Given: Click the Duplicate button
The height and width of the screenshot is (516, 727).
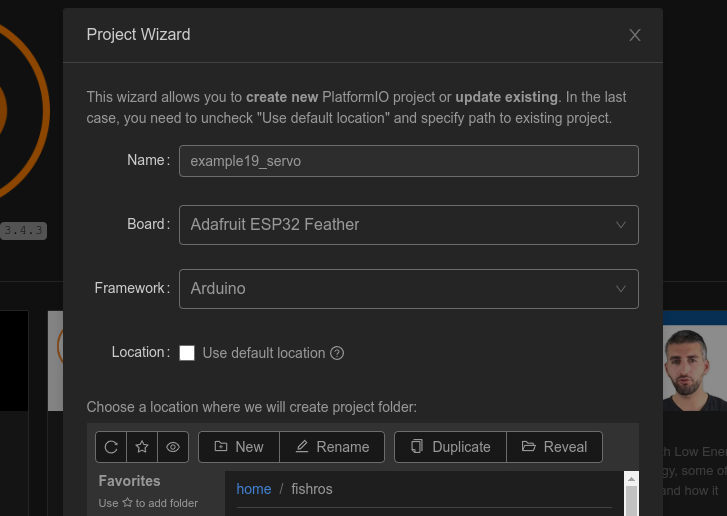Looking at the screenshot, I should 450,447.
